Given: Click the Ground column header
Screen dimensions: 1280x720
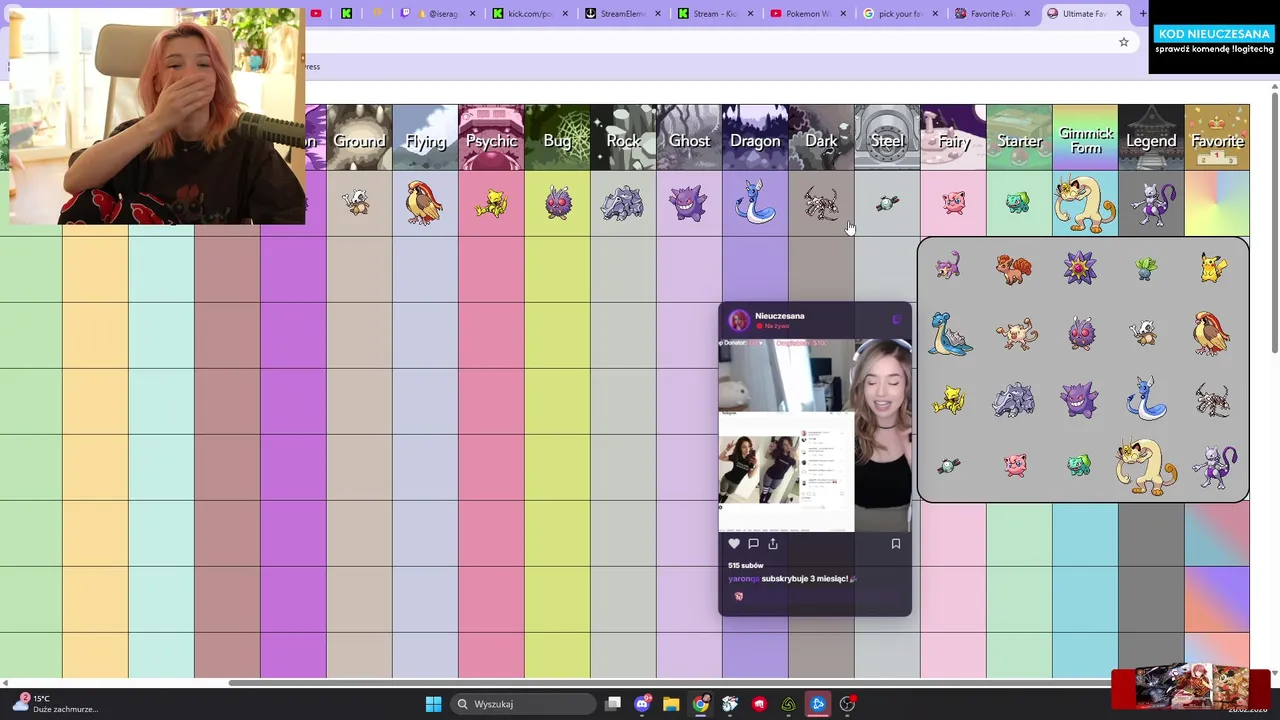Looking at the screenshot, I should pyautogui.click(x=359, y=137).
